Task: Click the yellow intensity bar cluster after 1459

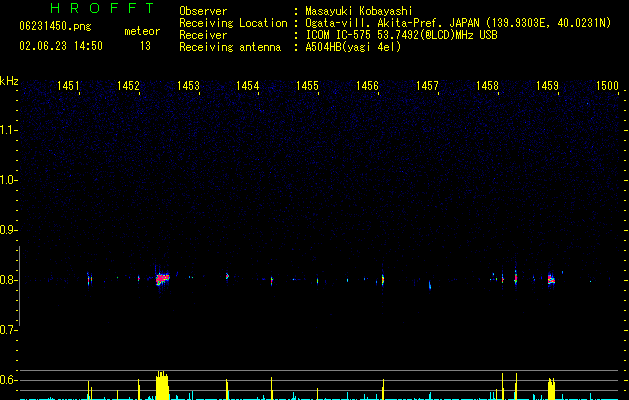Action: pos(551,388)
